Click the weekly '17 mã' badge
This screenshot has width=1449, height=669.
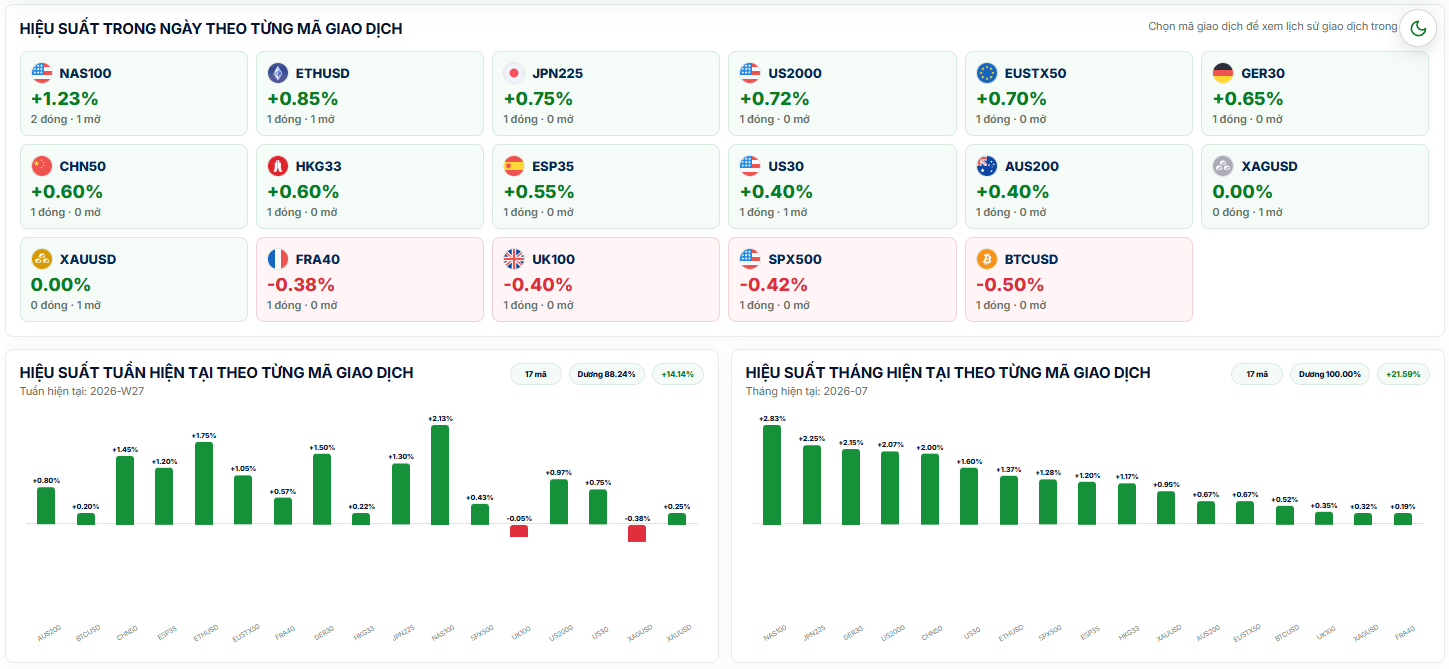536,374
